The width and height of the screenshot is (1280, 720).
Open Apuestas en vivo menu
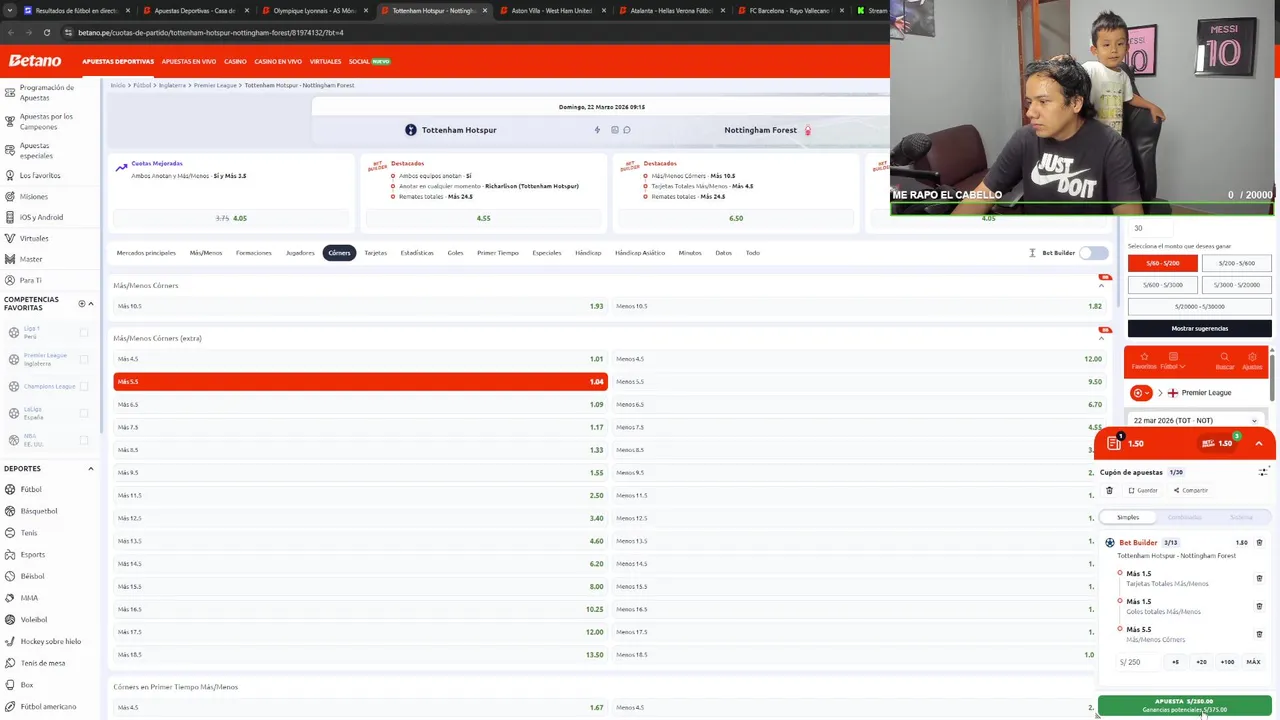(x=188, y=61)
